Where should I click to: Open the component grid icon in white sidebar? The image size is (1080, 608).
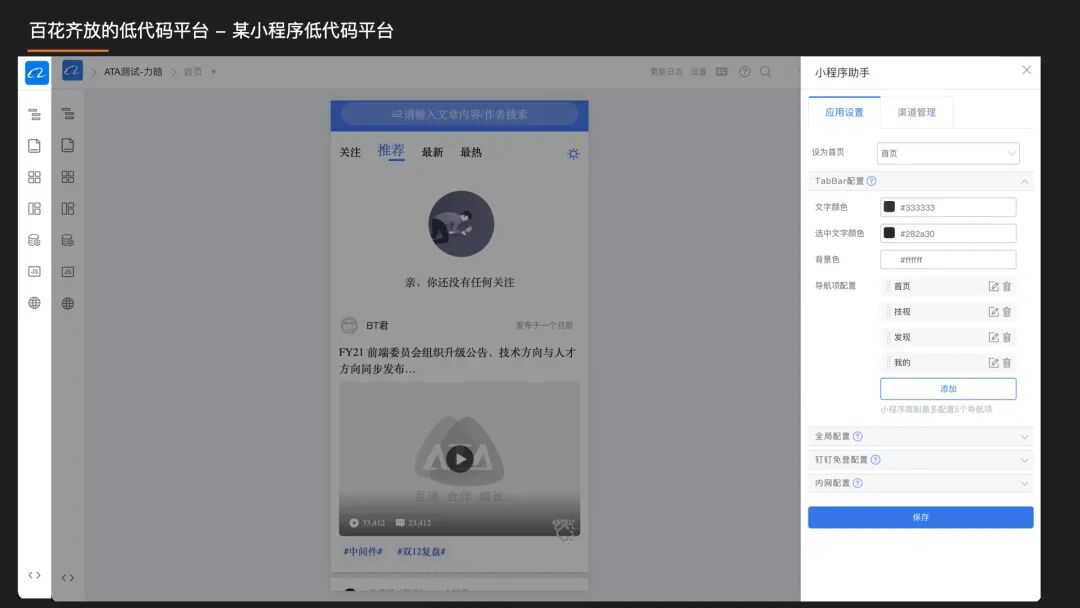point(34,177)
